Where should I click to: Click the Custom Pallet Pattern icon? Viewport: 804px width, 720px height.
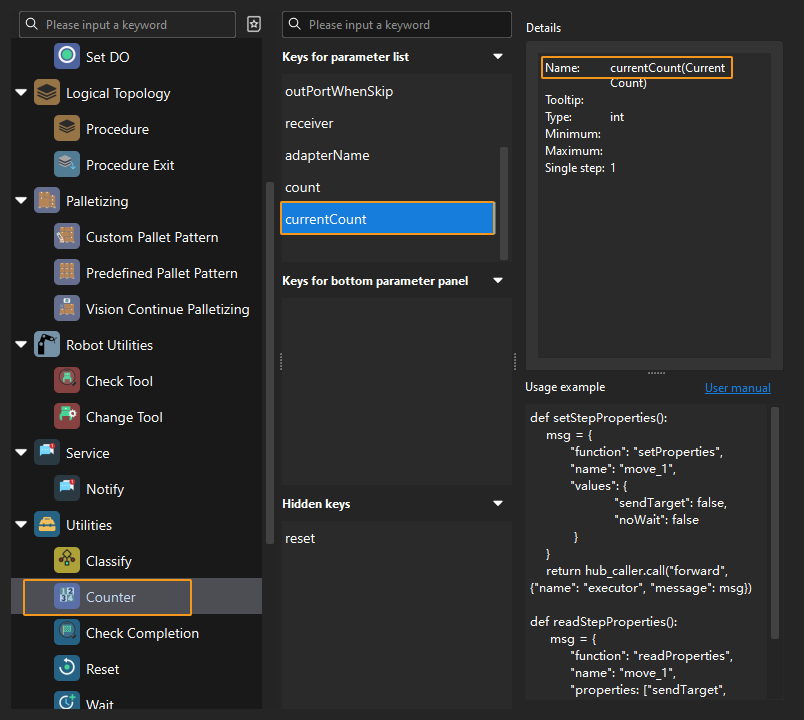pos(67,237)
